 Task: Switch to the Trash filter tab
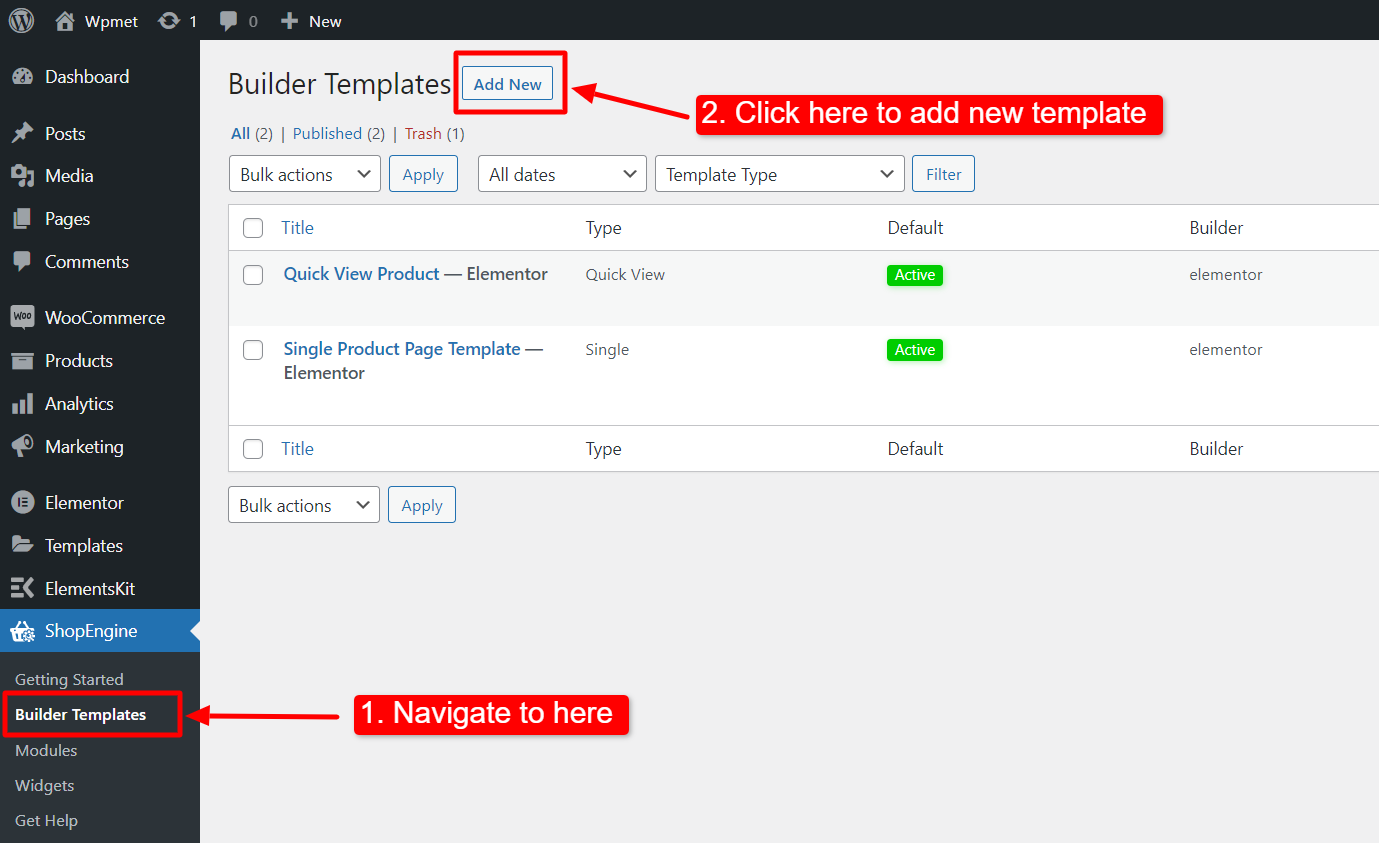[x=422, y=133]
